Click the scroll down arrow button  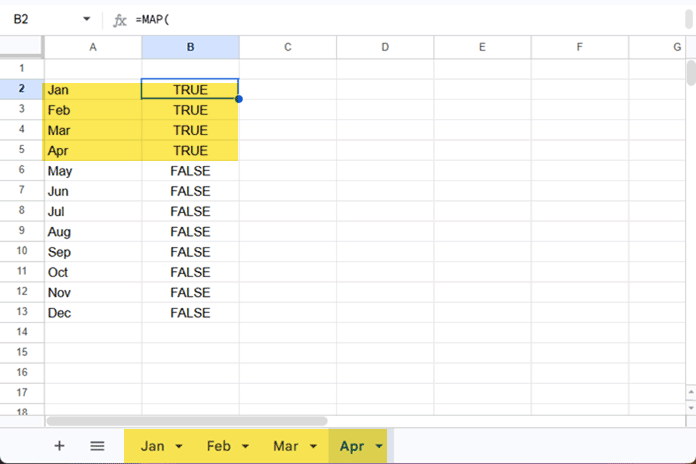tap(691, 408)
